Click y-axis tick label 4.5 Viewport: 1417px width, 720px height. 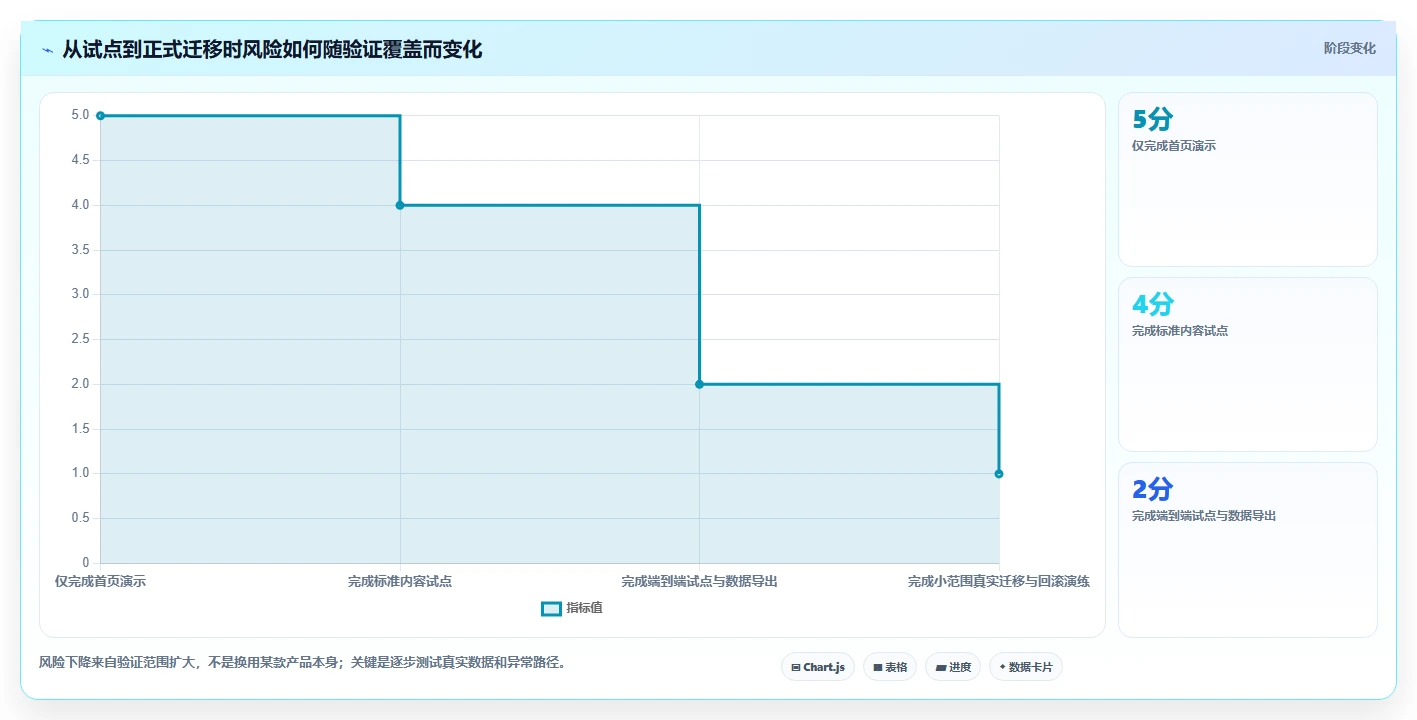pyautogui.click(x=80, y=160)
